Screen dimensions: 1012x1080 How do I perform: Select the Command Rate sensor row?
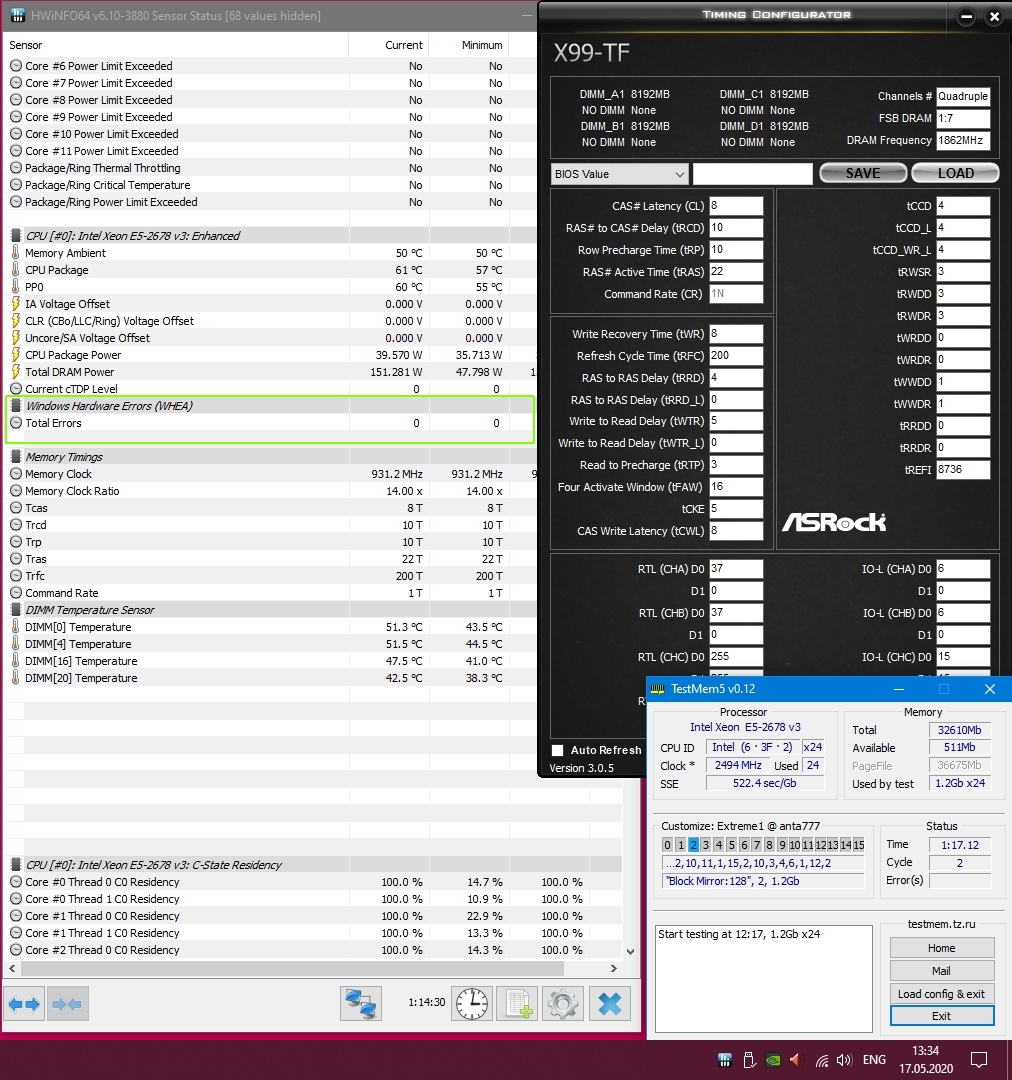click(270, 593)
